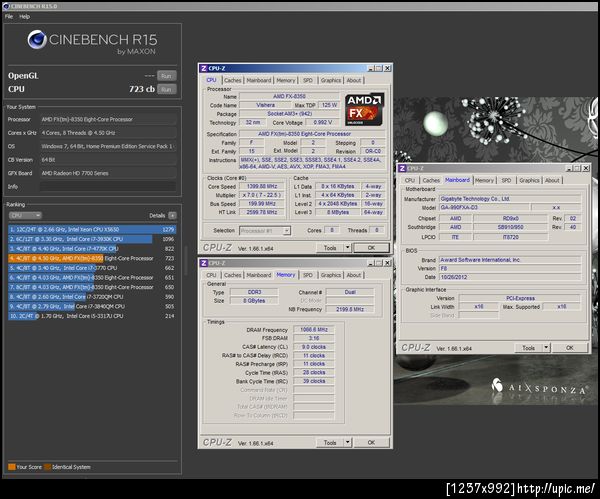The height and width of the screenshot is (499, 600).
Task: Click the Cinebench app icon in title bar
Action: (6, 6)
